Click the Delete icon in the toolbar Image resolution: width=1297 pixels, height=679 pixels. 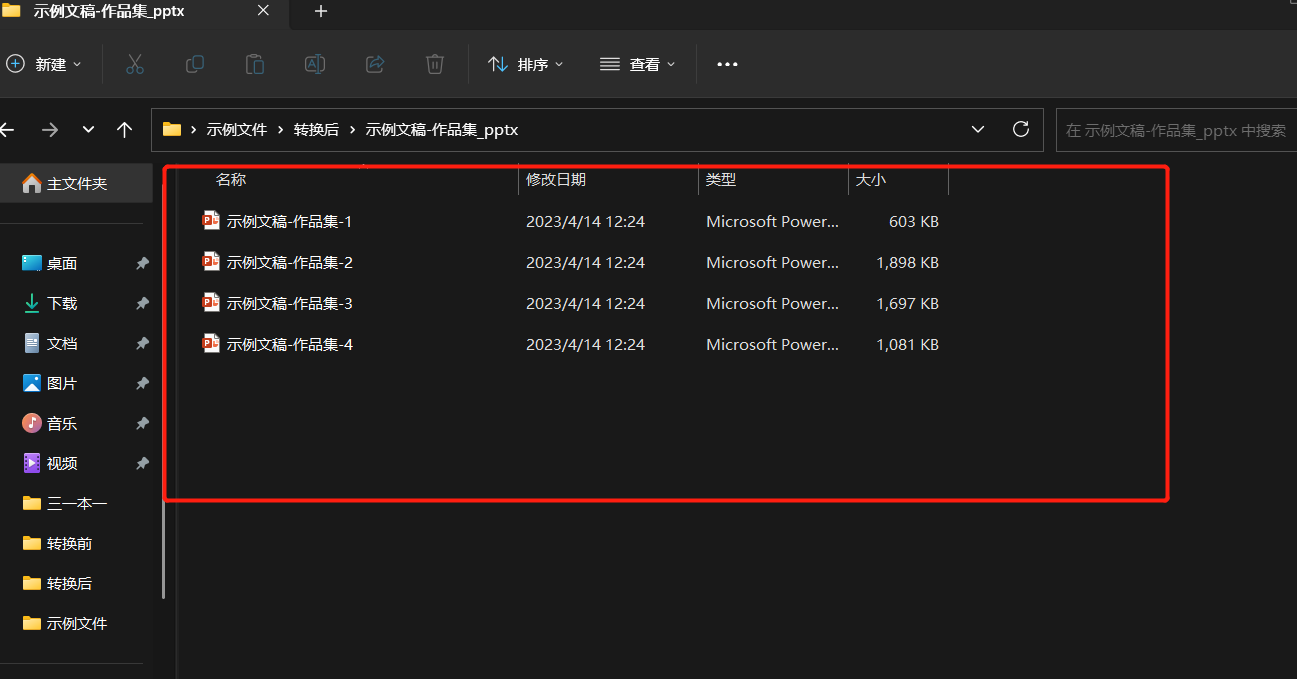point(434,64)
